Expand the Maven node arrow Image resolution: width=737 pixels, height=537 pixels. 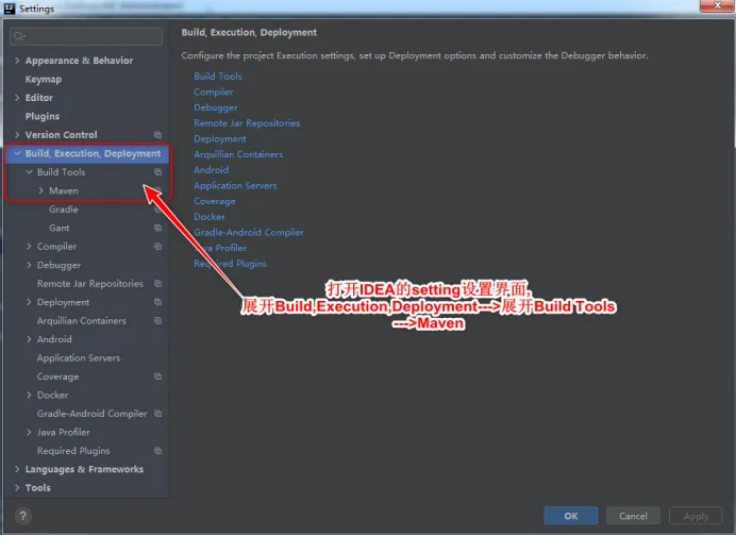41,191
